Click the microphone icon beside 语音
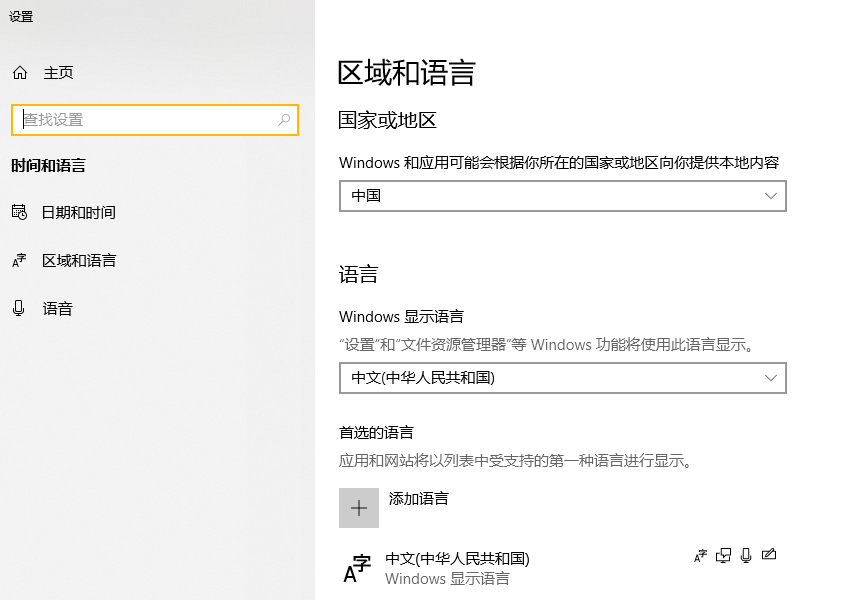Screen dimensions: 866x600 click(x=21, y=308)
